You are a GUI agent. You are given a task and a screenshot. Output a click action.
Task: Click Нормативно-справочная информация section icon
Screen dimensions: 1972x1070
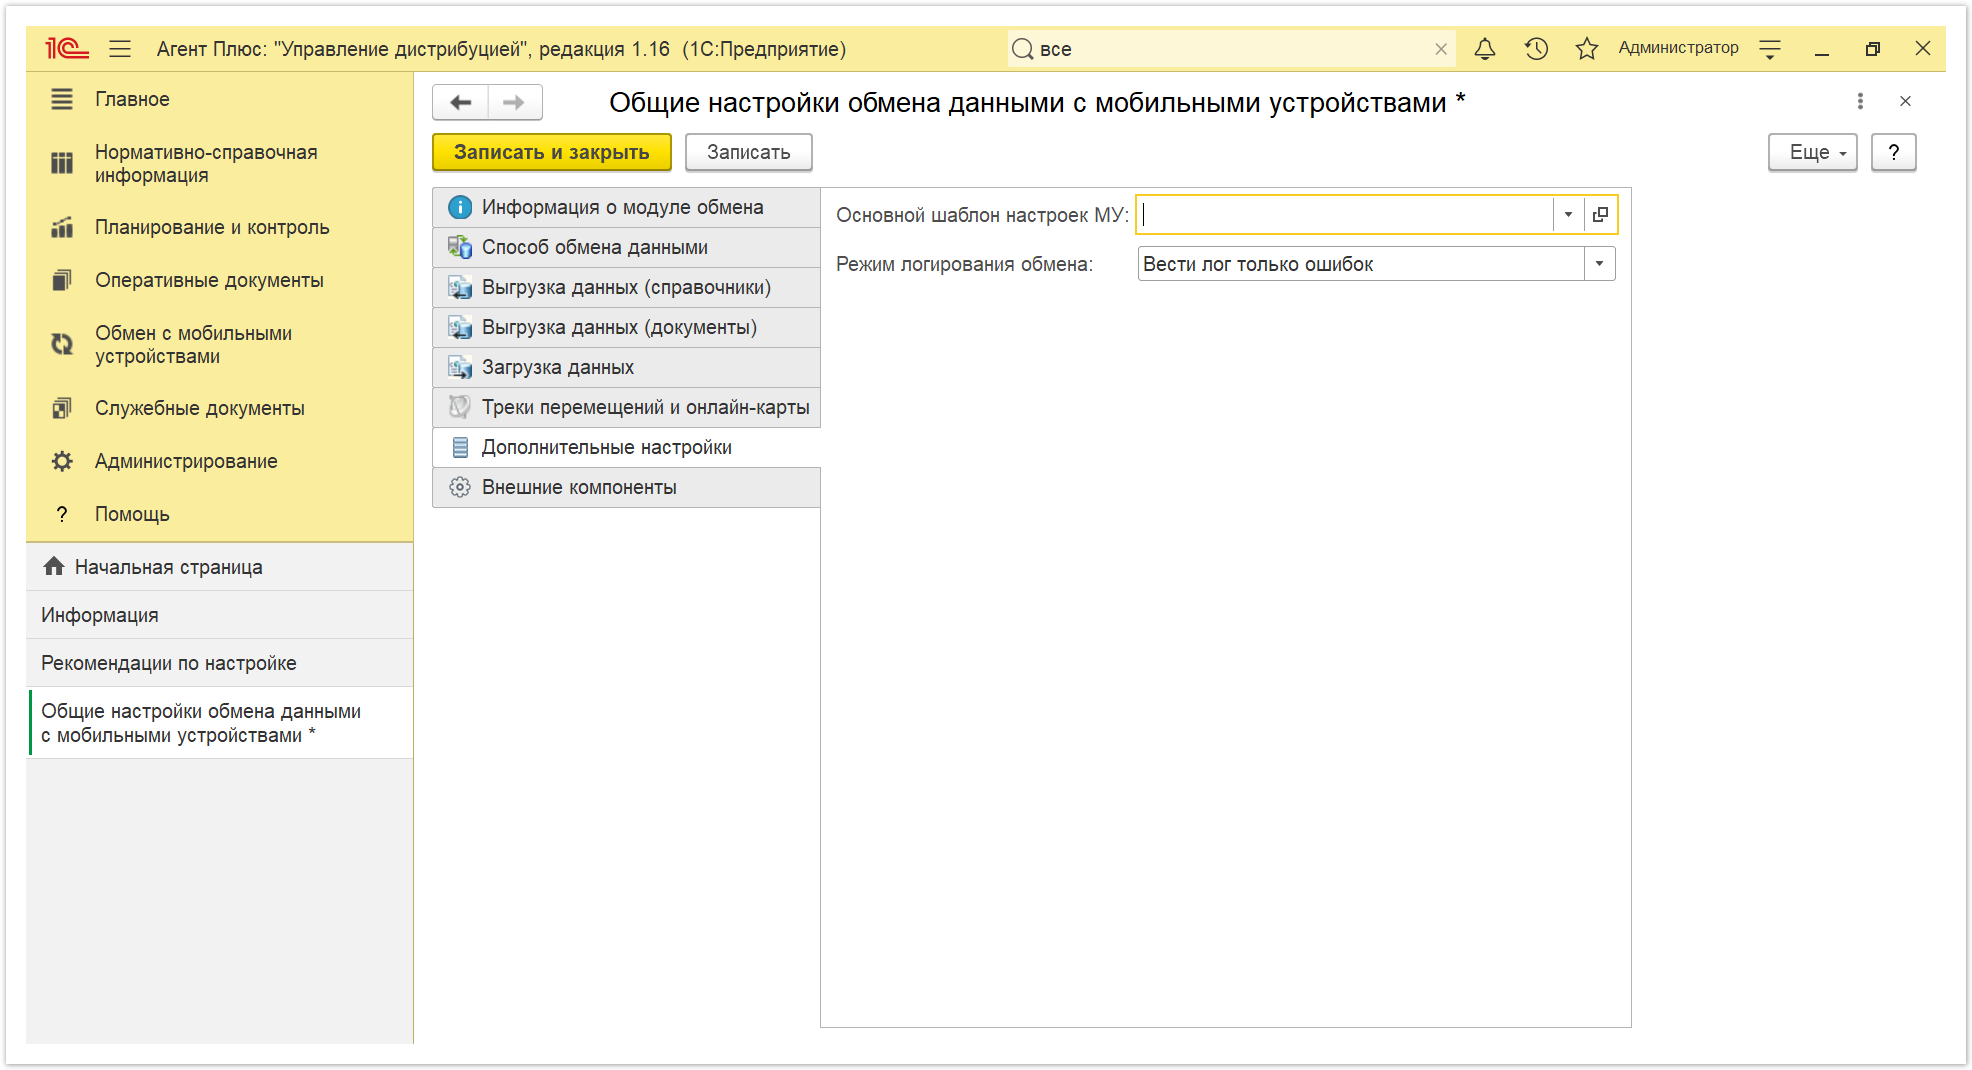[62, 163]
